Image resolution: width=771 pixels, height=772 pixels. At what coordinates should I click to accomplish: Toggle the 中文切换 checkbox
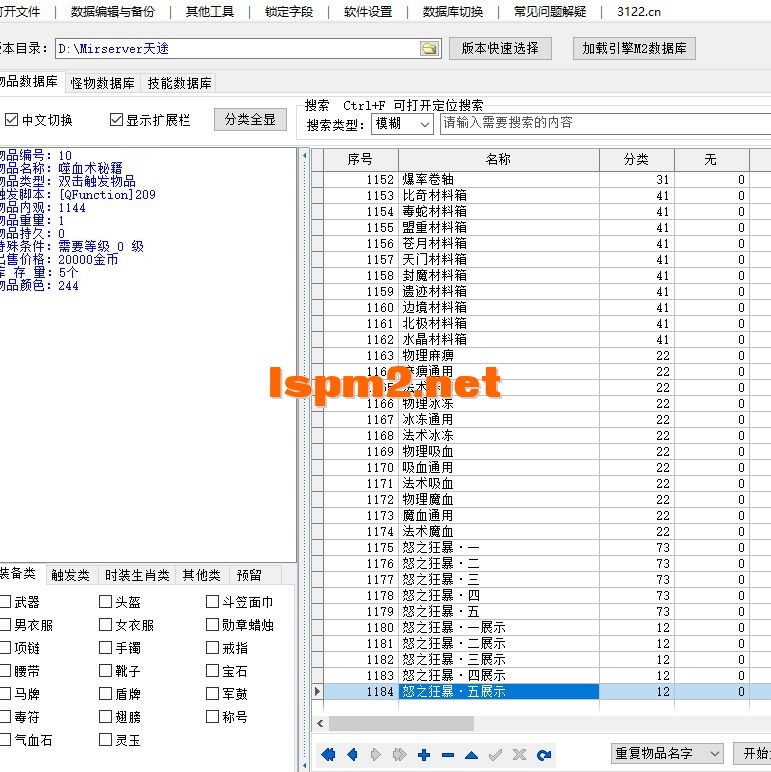(x=11, y=120)
